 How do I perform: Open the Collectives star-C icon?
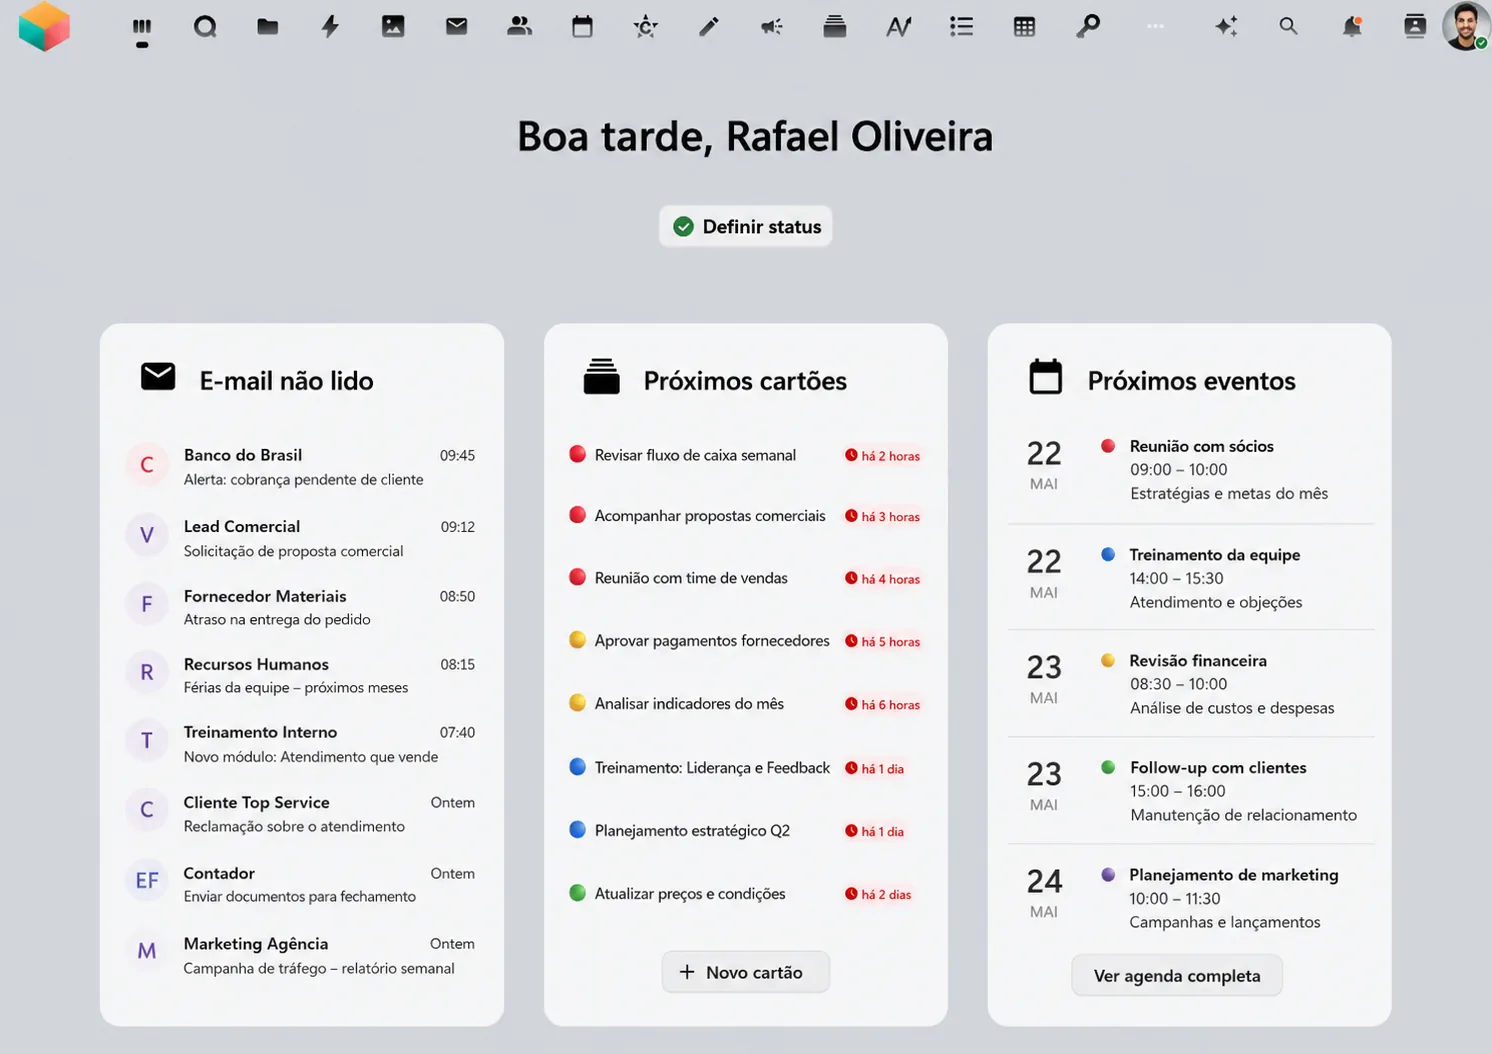pos(646,27)
